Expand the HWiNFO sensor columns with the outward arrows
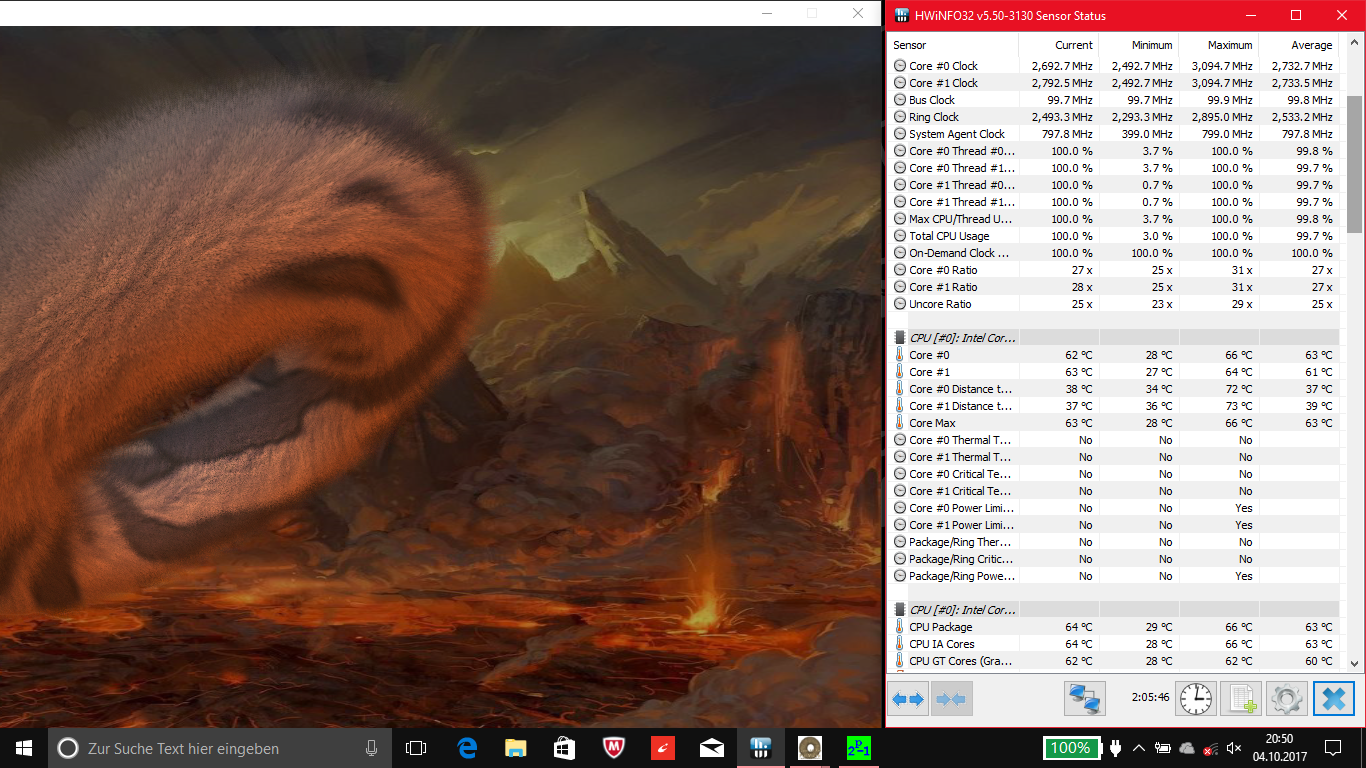The height and width of the screenshot is (768, 1366). click(x=908, y=699)
